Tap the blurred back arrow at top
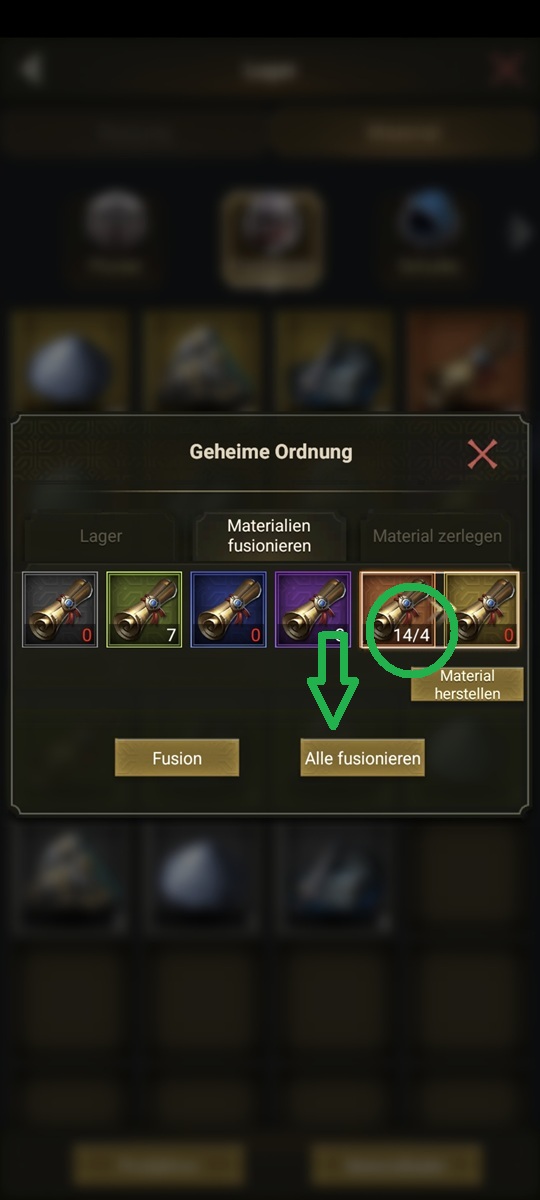This screenshot has height=1200, width=540. [x=32, y=69]
